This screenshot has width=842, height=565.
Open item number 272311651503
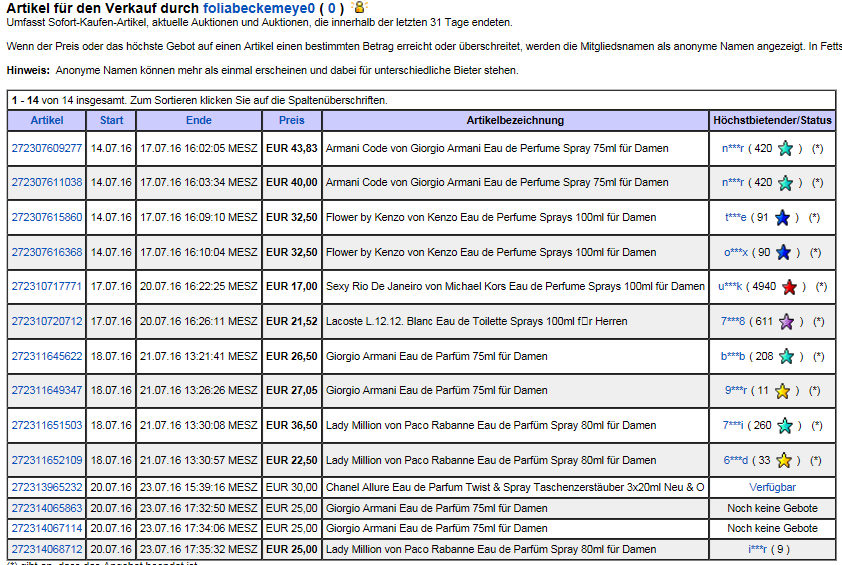(47, 425)
